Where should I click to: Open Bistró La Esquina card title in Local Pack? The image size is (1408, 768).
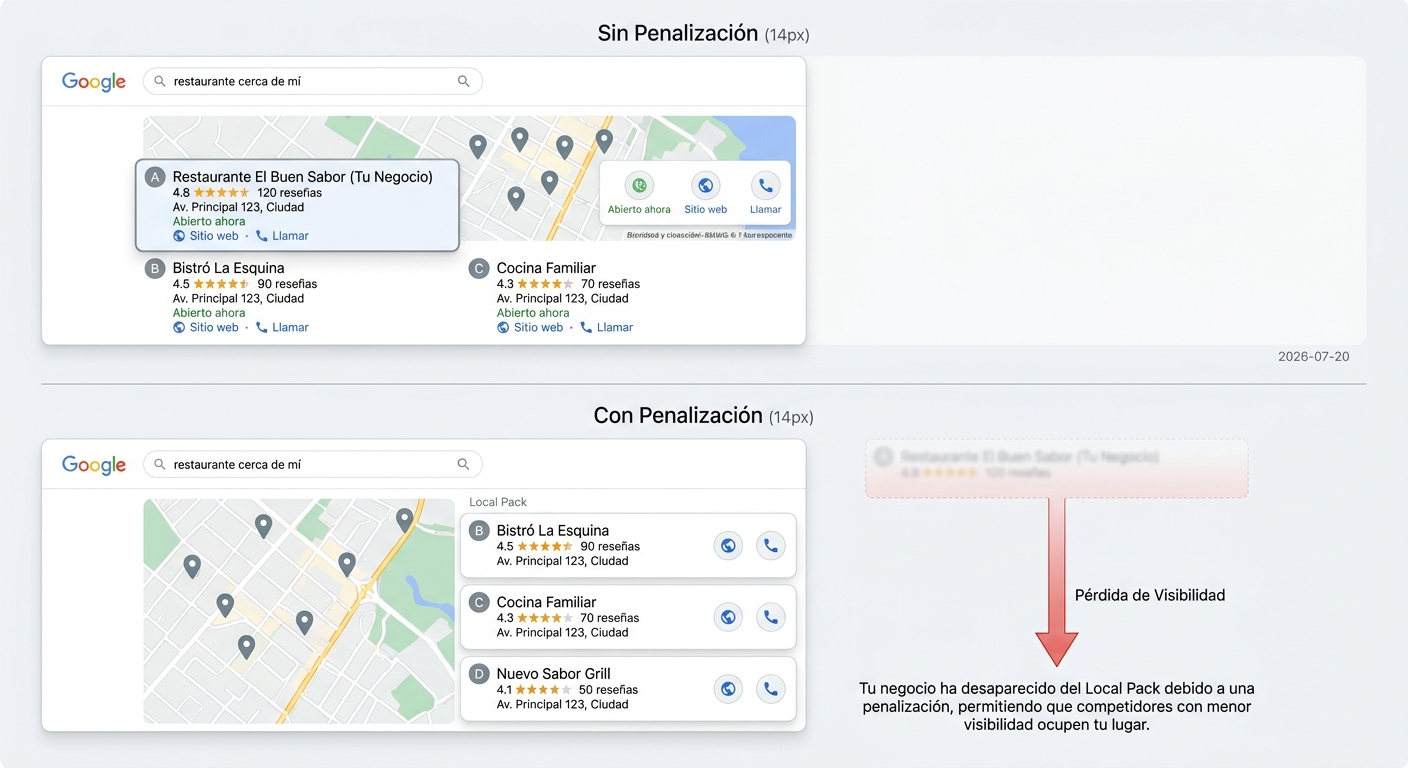pyautogui.click(x=552, y=531)
